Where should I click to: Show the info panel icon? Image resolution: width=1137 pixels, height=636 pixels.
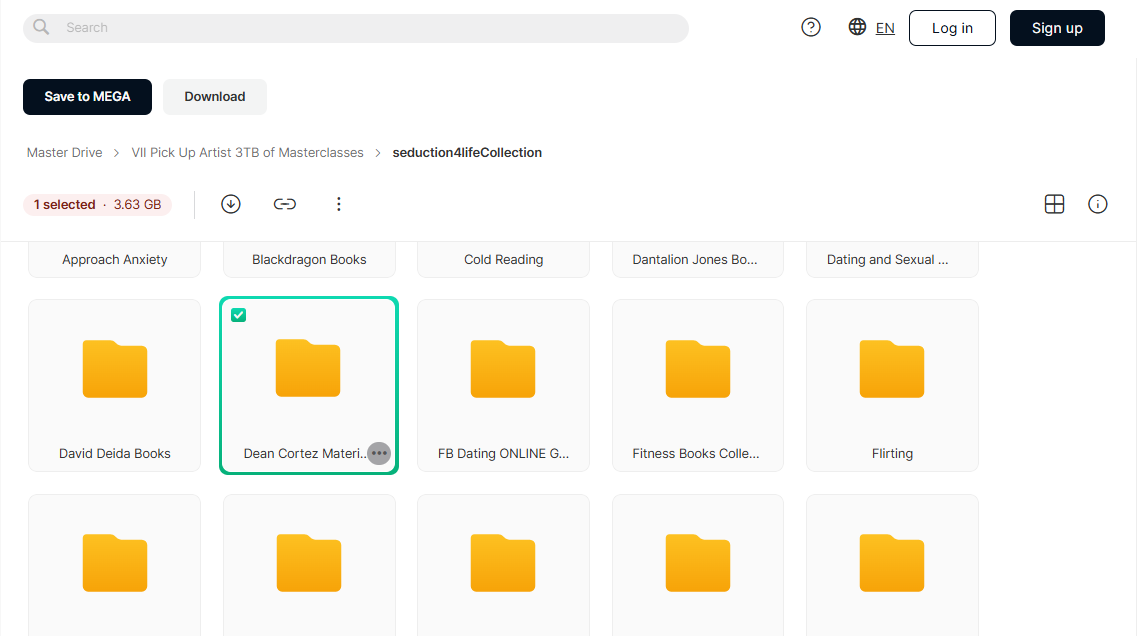point(1098,205)
